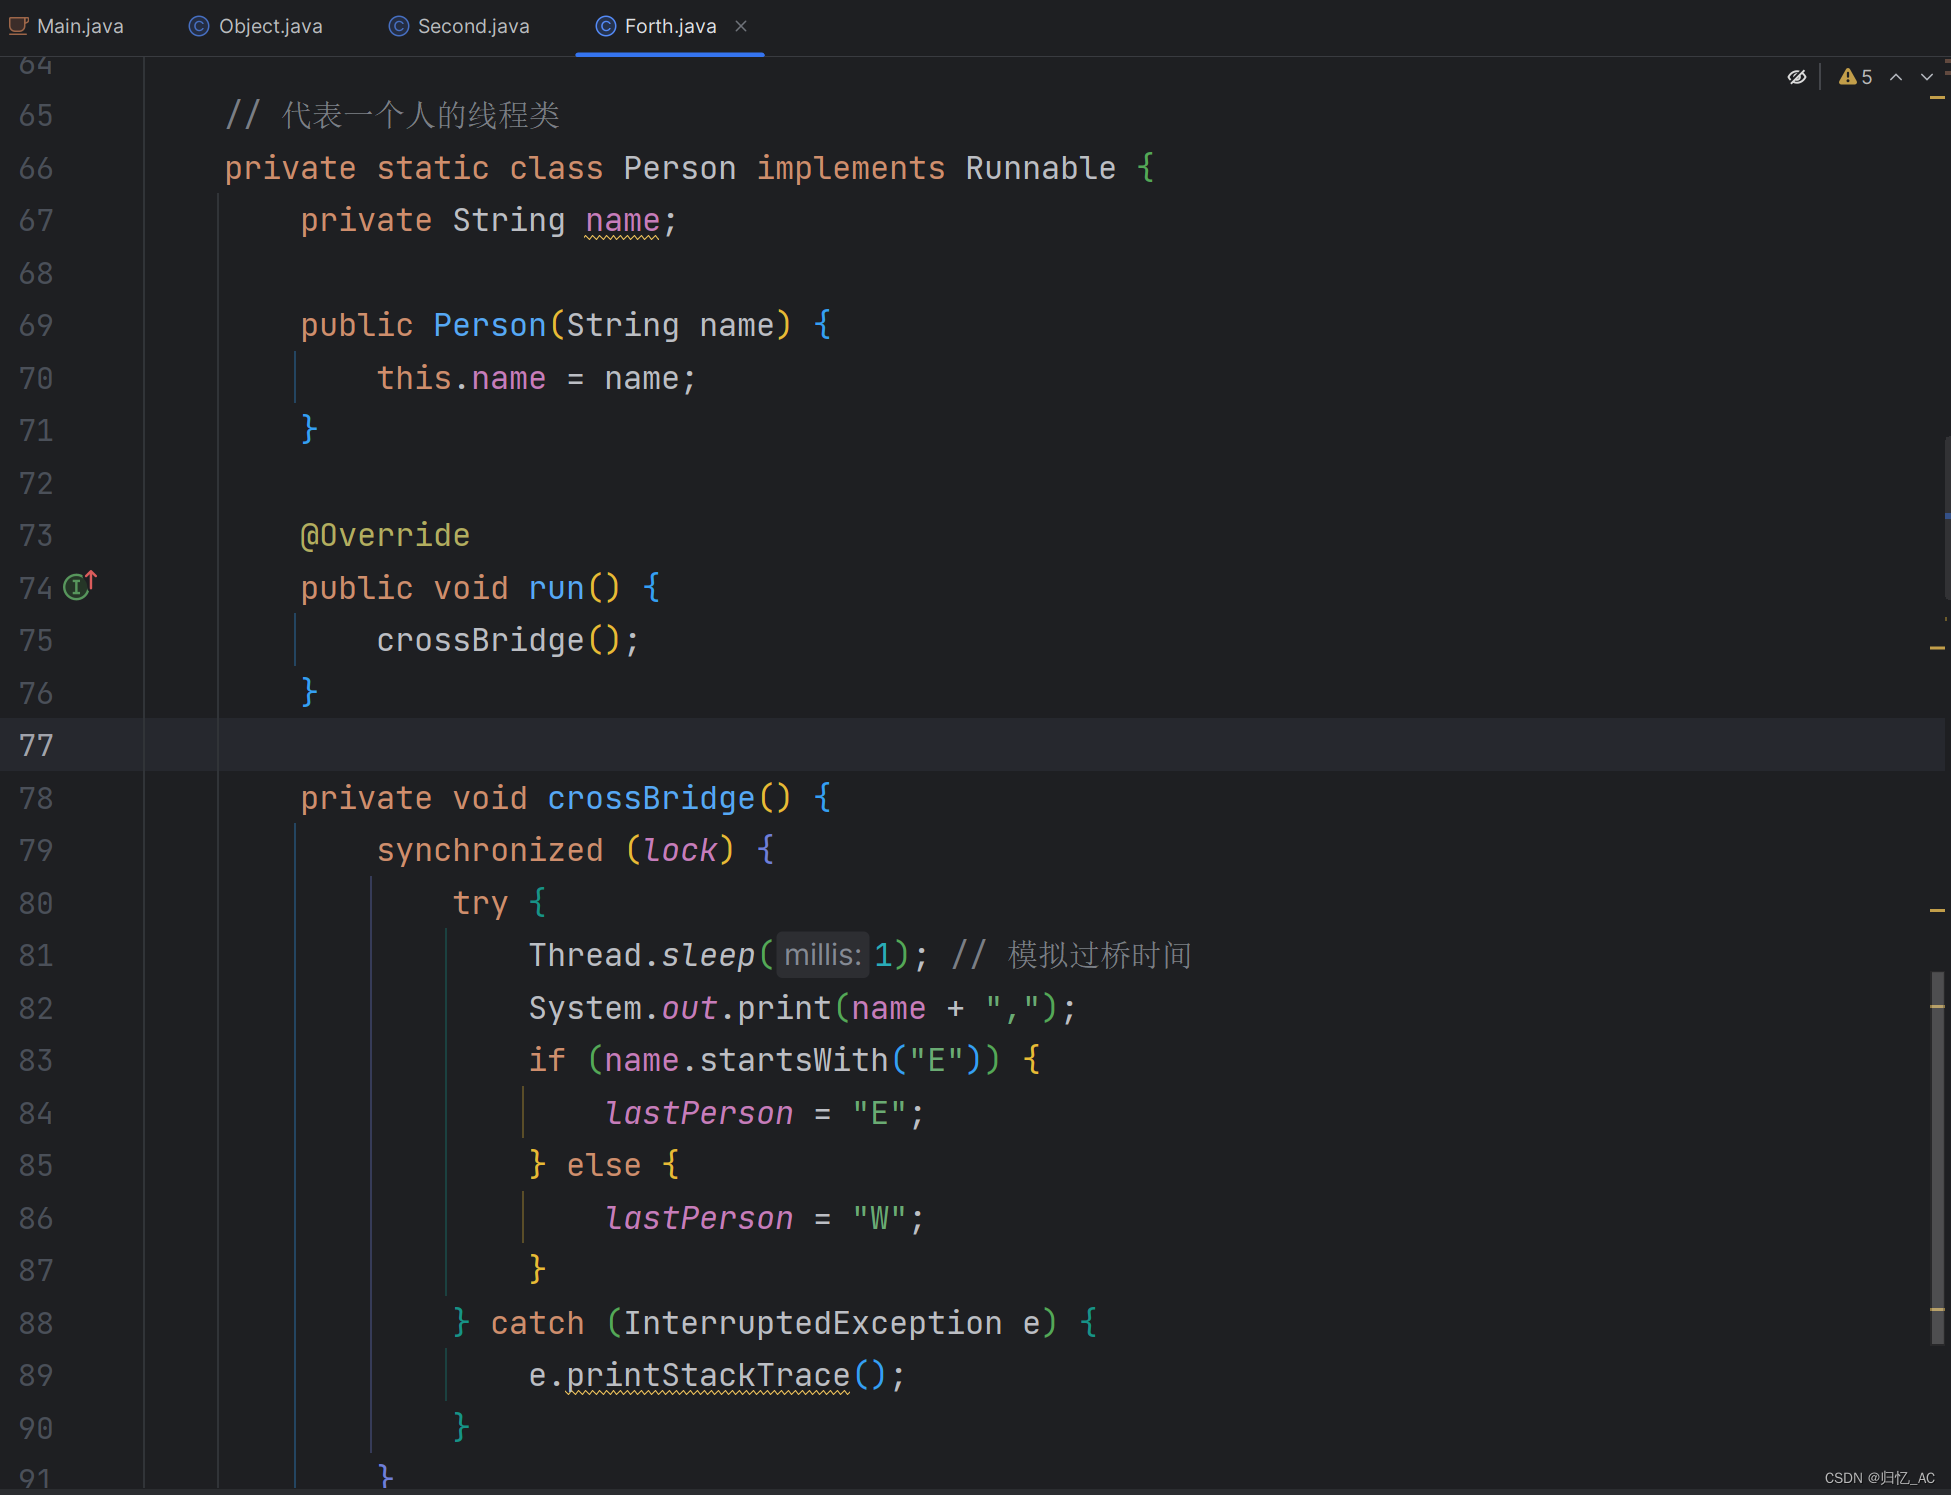Viewport: 1951px width, 1495px height.
Task: Click the Runnable interface name on line 66
Action: (x=1040, y=168)
